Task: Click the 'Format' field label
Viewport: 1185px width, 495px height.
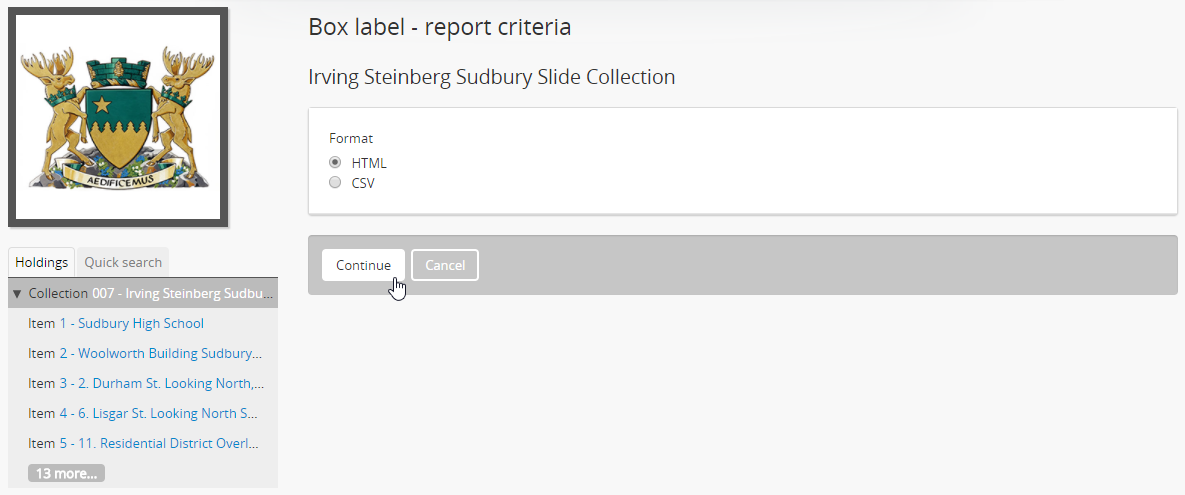Action: tap(351, 139)
